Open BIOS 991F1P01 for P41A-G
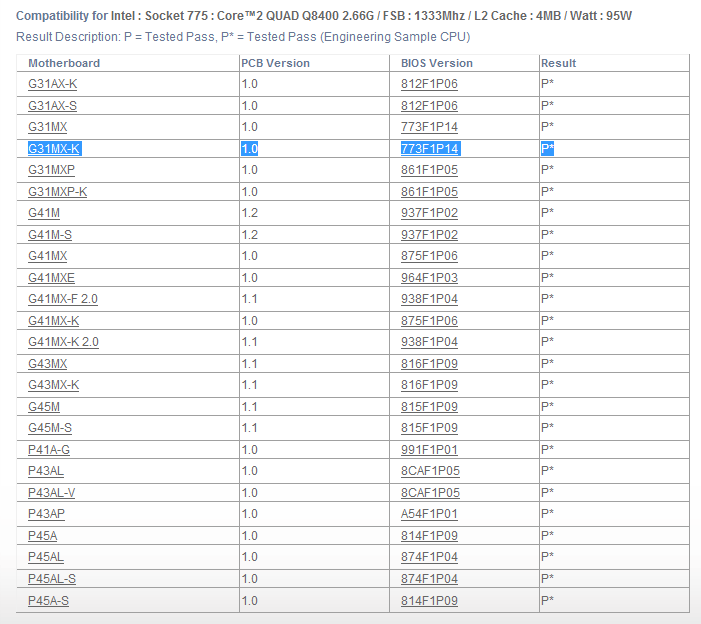The width and height of the screenshot is (701, 624). coord(429,449)
